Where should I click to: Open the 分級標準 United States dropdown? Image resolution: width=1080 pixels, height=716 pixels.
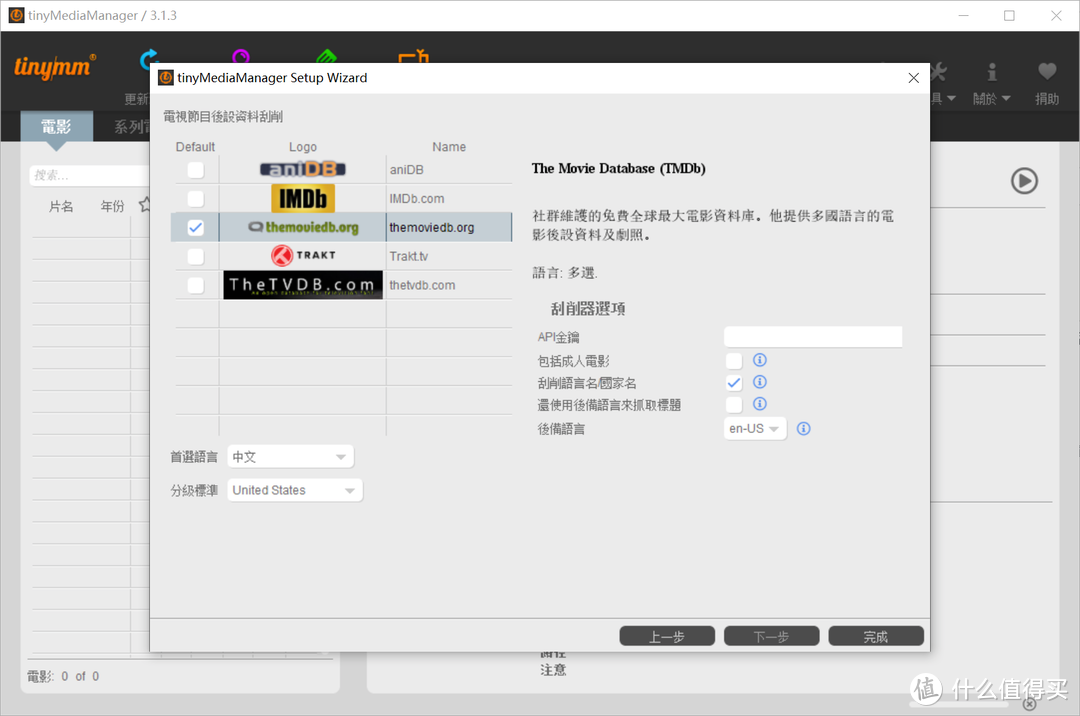click(294, 490)
